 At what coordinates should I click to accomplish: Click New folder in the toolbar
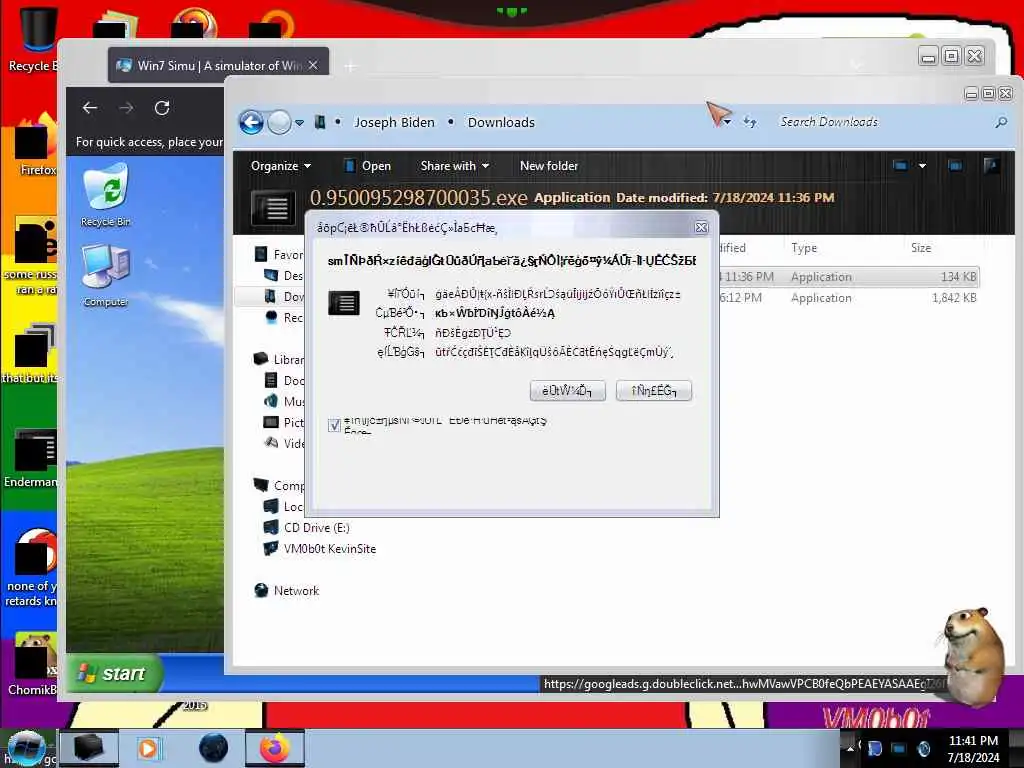click(x=549, y=166)
